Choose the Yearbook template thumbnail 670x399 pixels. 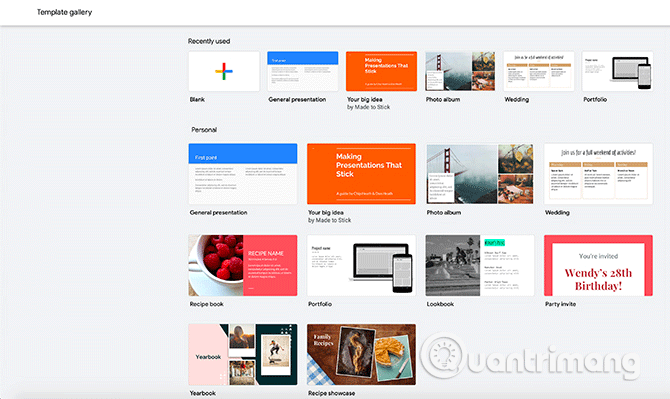[x=243, y=354]
